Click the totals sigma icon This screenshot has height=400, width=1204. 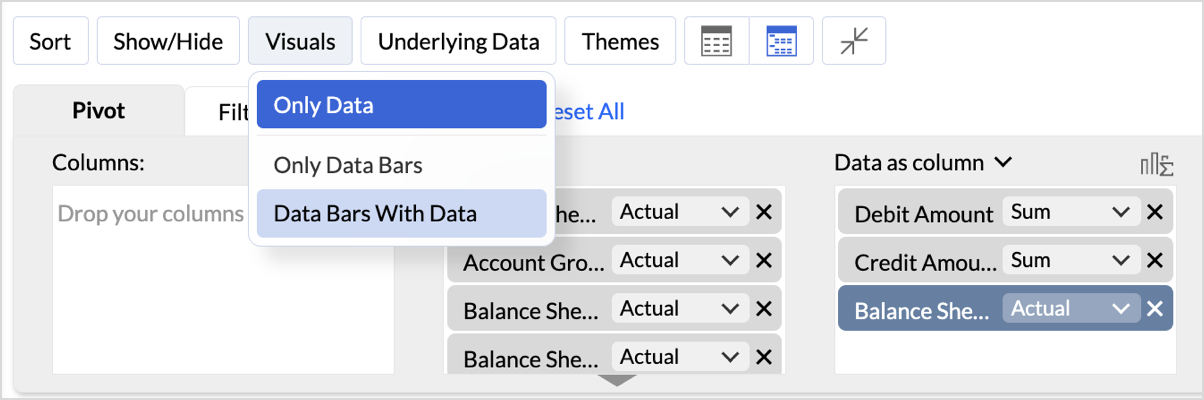(1156, 164)
